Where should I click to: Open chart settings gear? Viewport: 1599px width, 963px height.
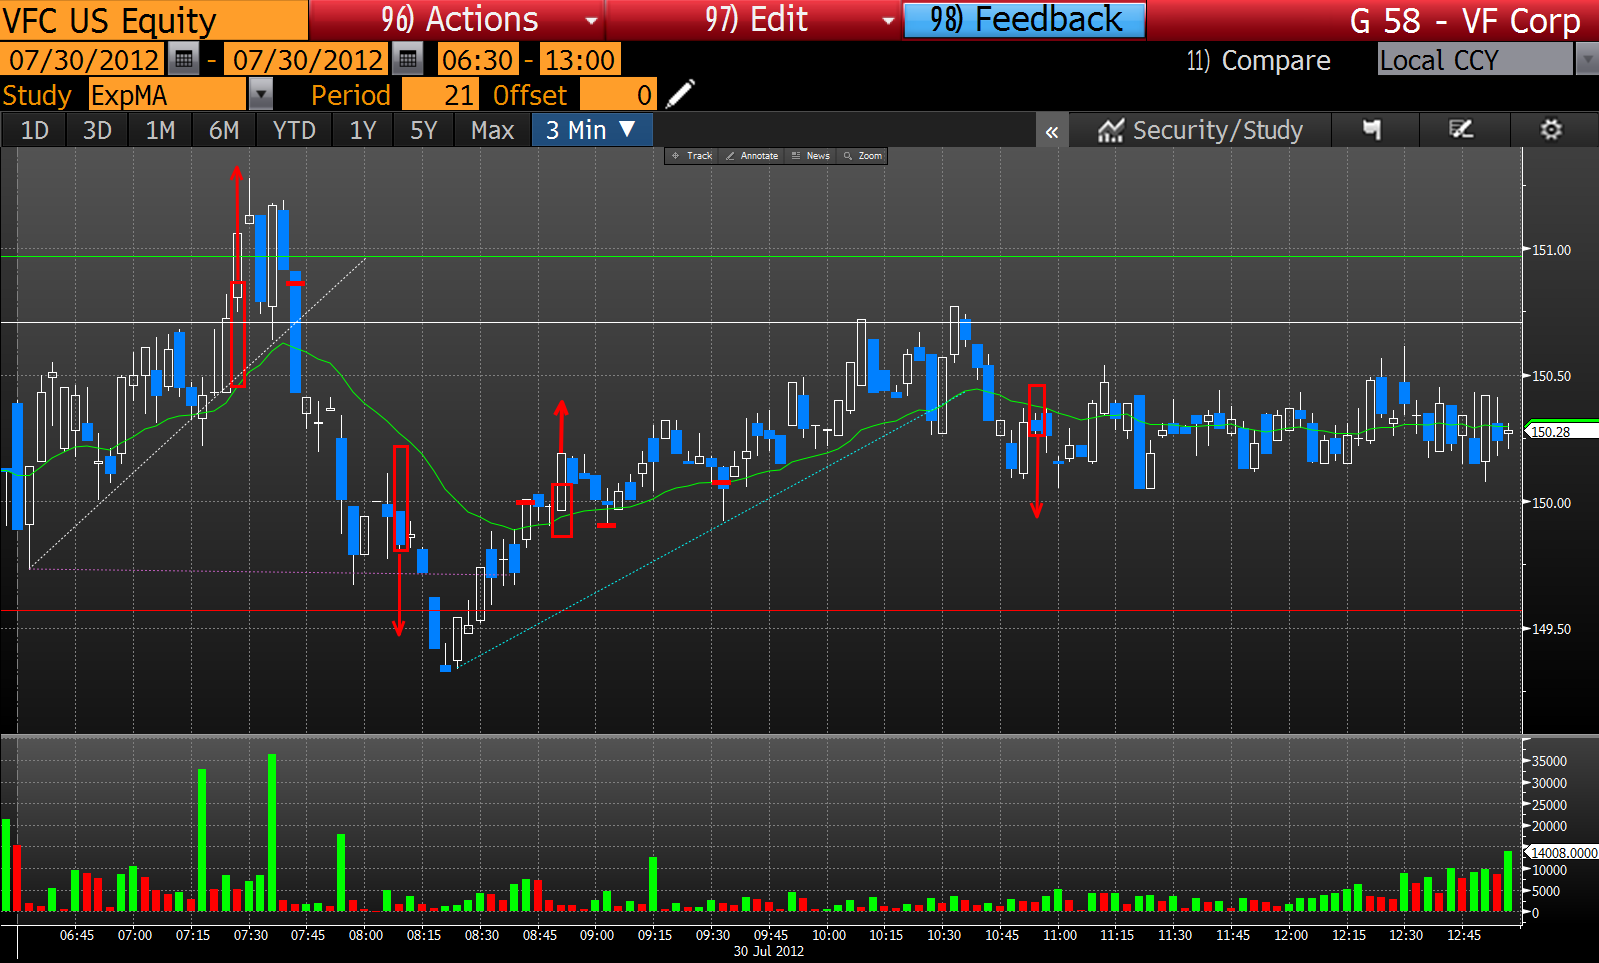pyautogui.click(x=1551, y=130)
